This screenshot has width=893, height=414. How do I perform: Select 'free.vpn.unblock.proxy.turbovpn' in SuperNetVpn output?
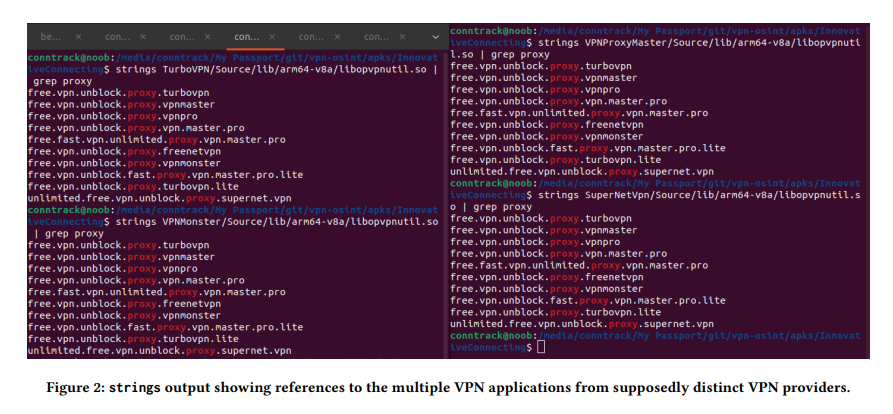tap(540, 218)
